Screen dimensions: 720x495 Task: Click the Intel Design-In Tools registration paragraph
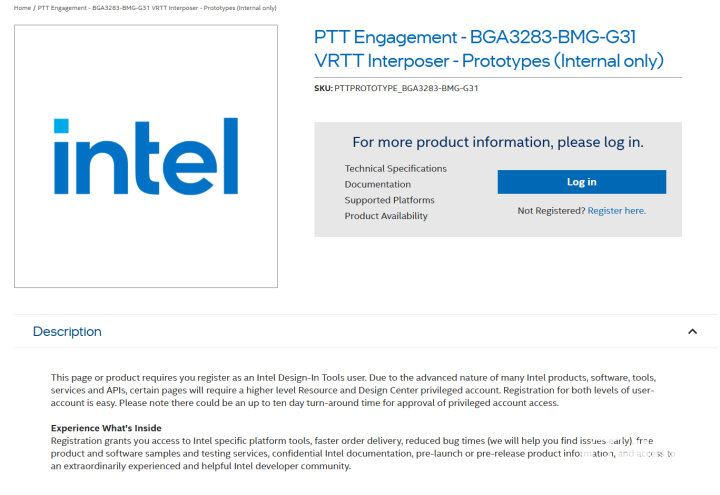(x=350, y=390)
